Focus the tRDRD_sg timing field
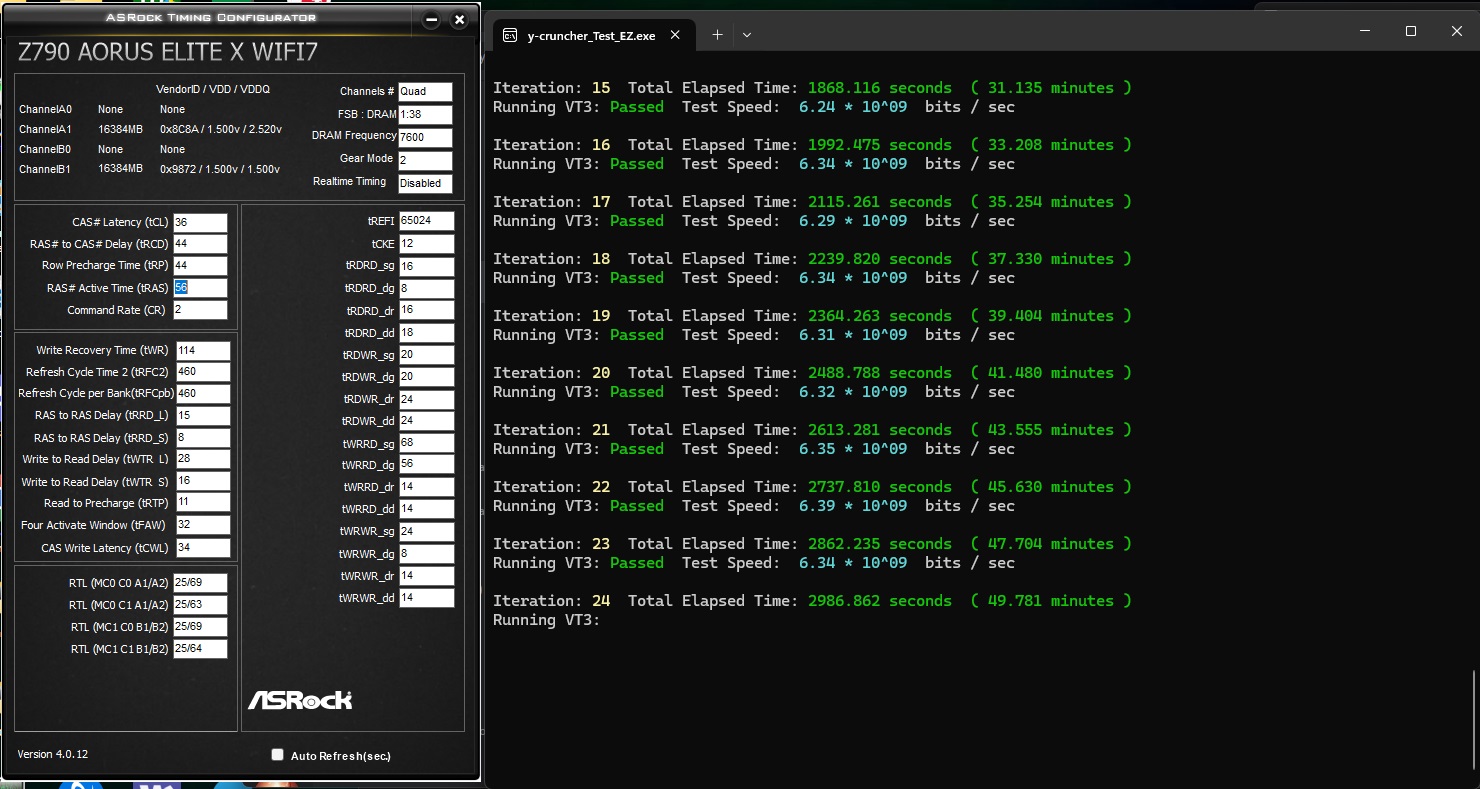This screenshot has height=789, width=1480. click(426, 267)
